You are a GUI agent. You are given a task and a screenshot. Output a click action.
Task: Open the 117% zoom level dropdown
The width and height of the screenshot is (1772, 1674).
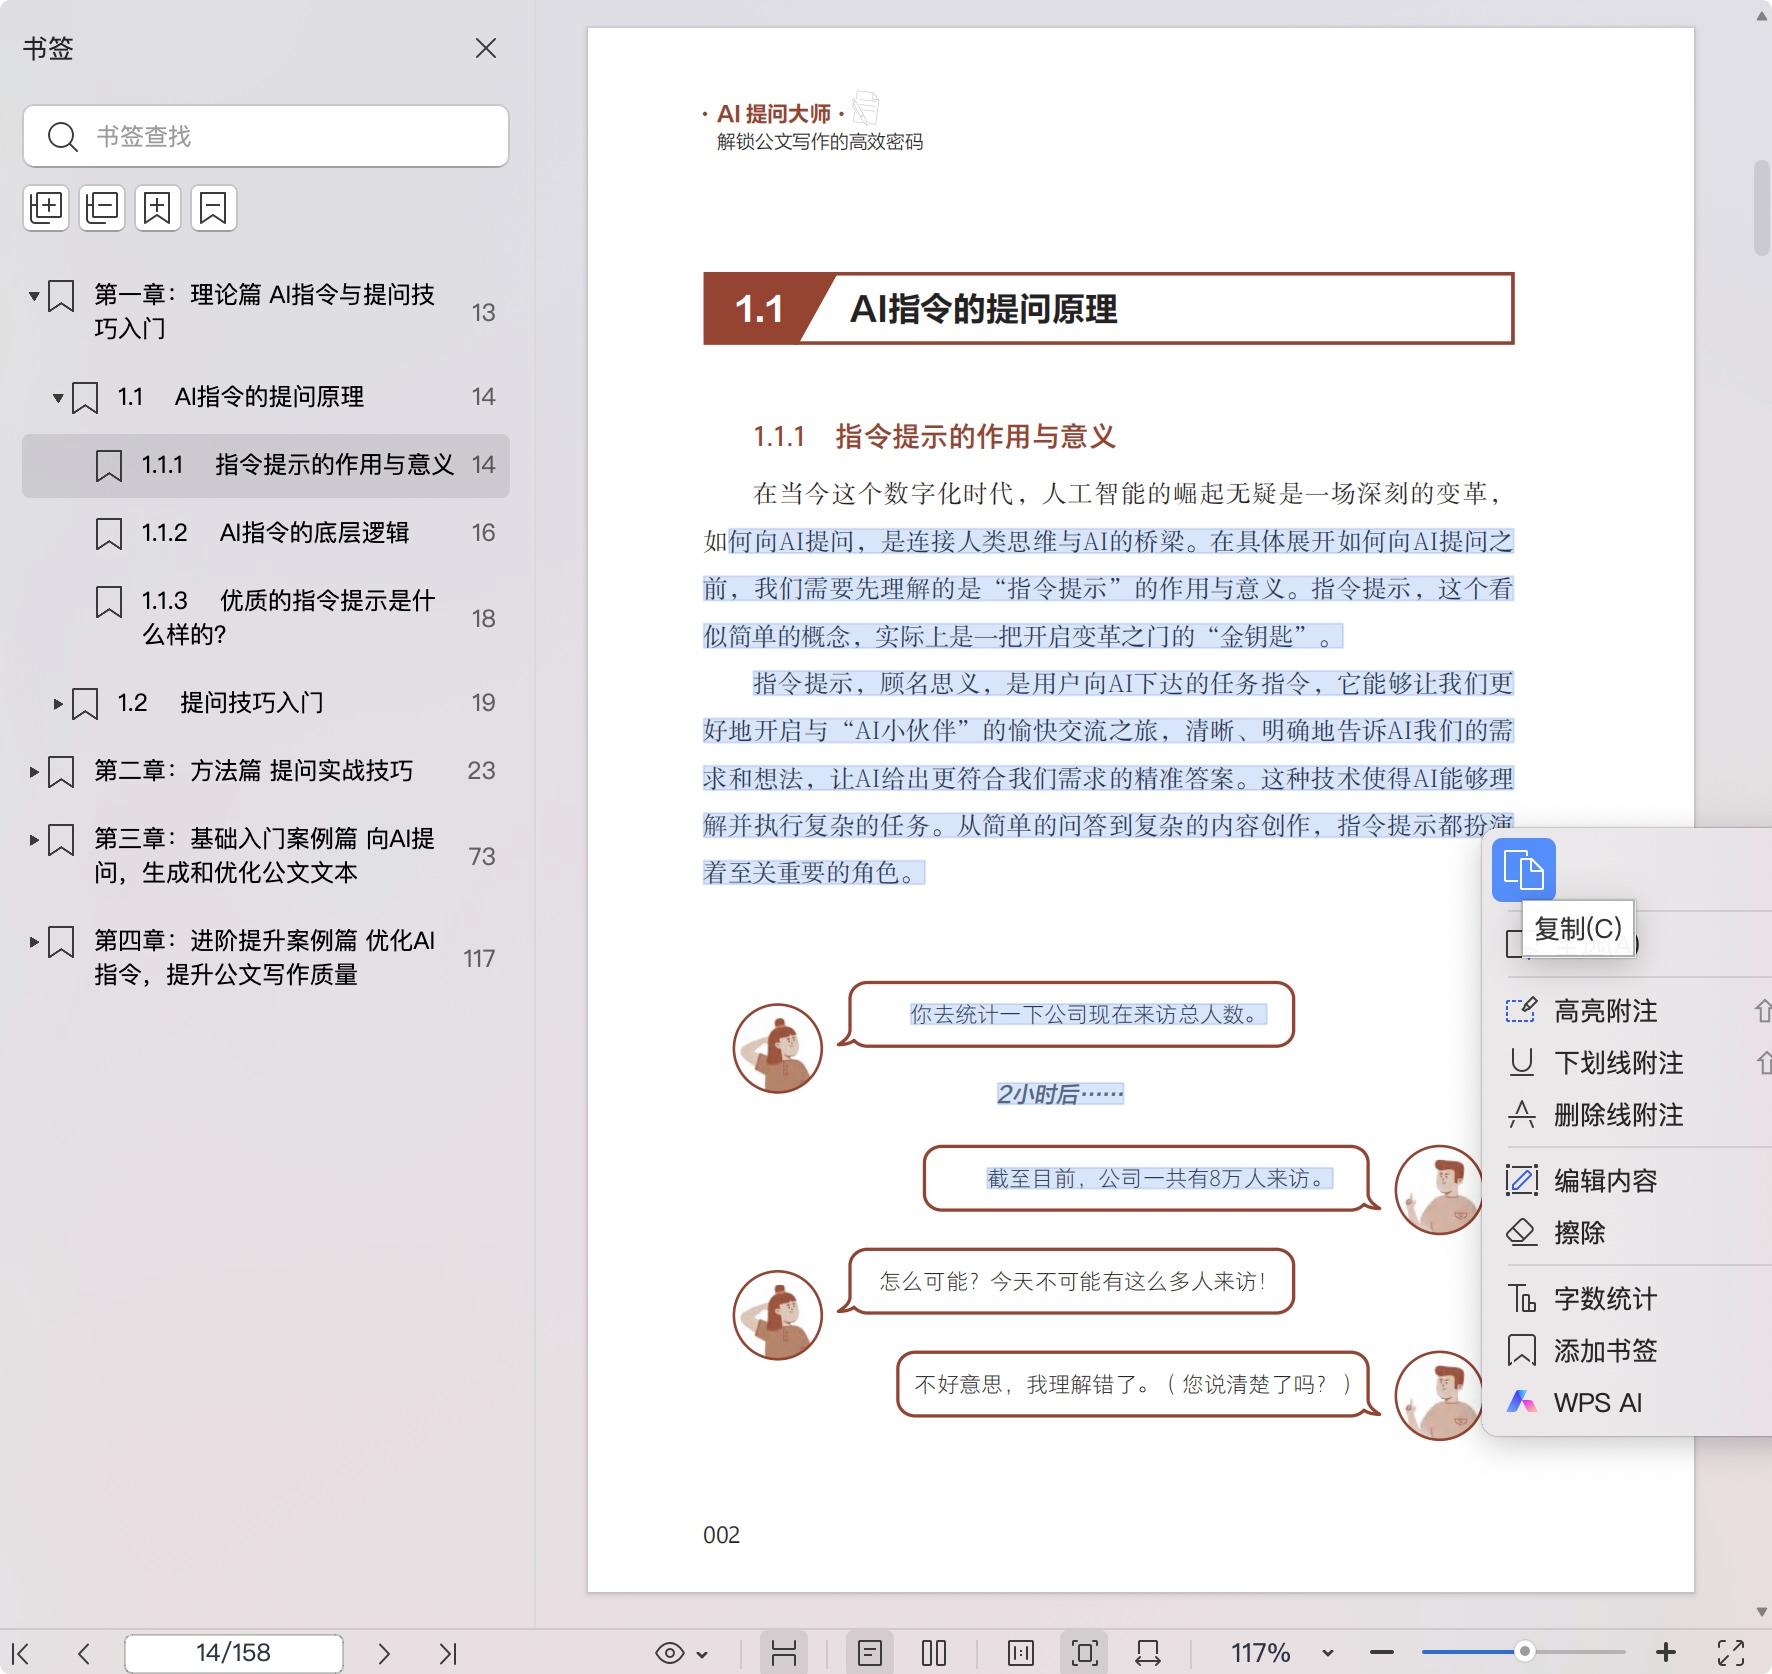1327,1654
